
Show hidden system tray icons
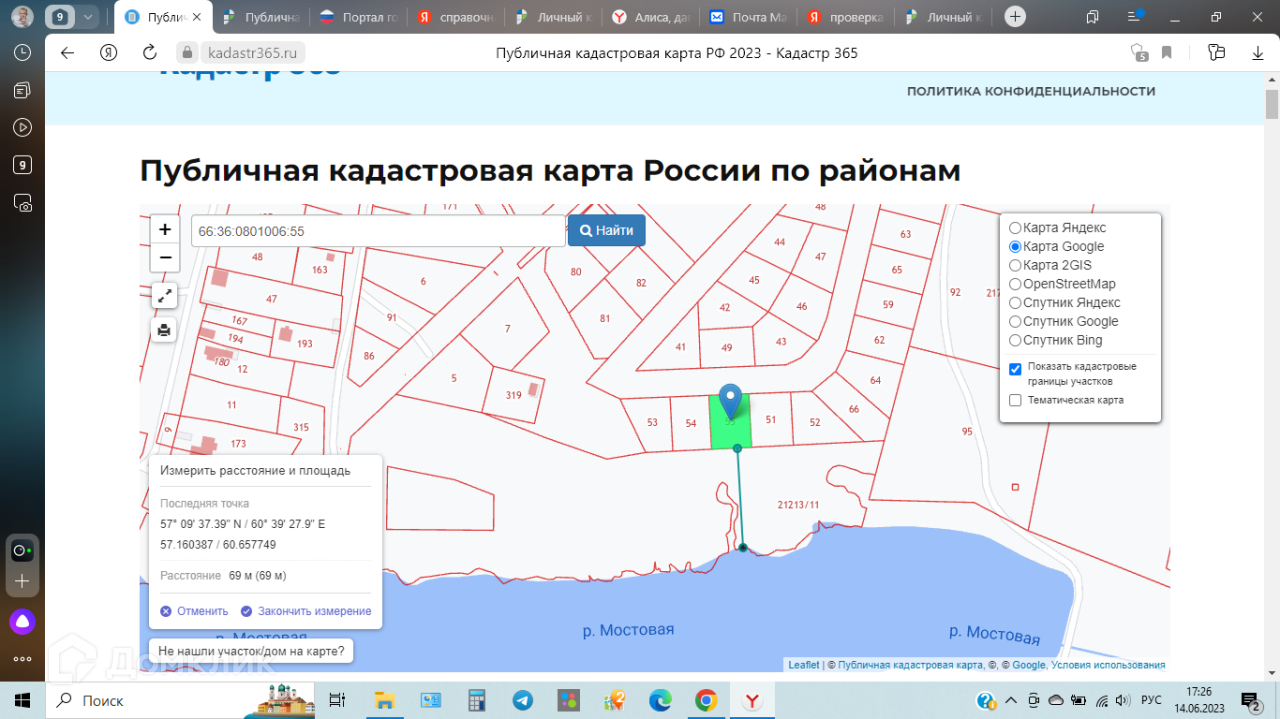pos(1010,700)
